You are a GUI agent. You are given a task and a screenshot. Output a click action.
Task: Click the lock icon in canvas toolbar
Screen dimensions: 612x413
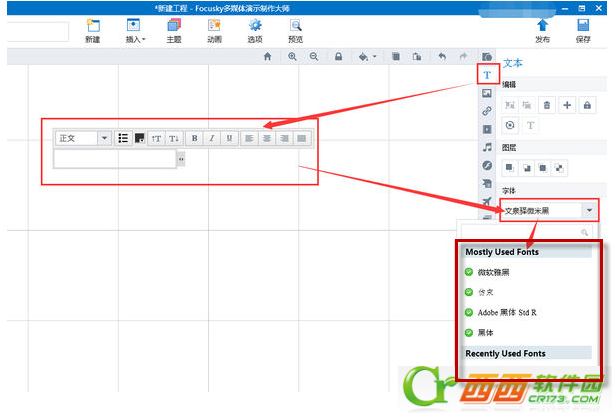coord(338,57)
